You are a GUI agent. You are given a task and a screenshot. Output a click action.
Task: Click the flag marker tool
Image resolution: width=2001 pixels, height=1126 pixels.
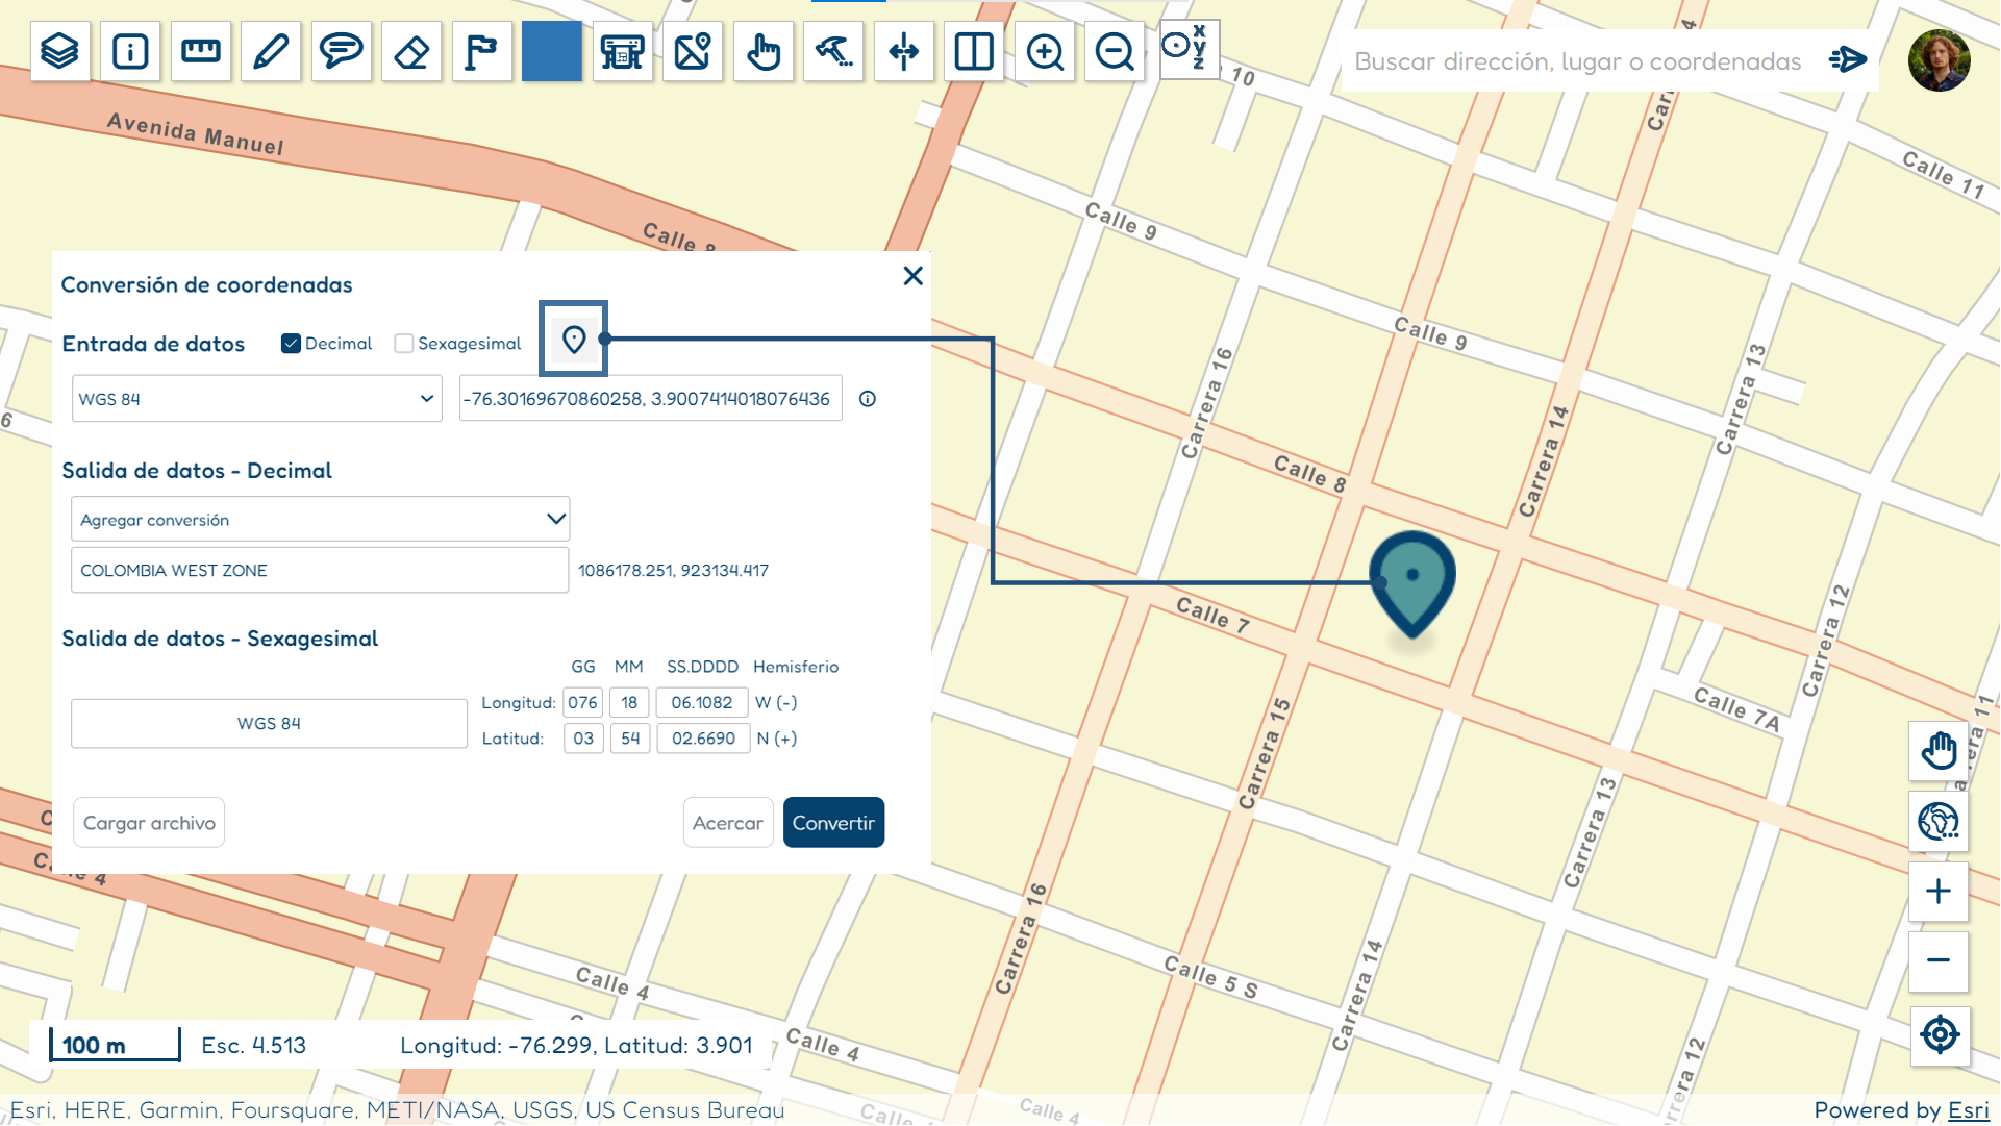[482, 51]
